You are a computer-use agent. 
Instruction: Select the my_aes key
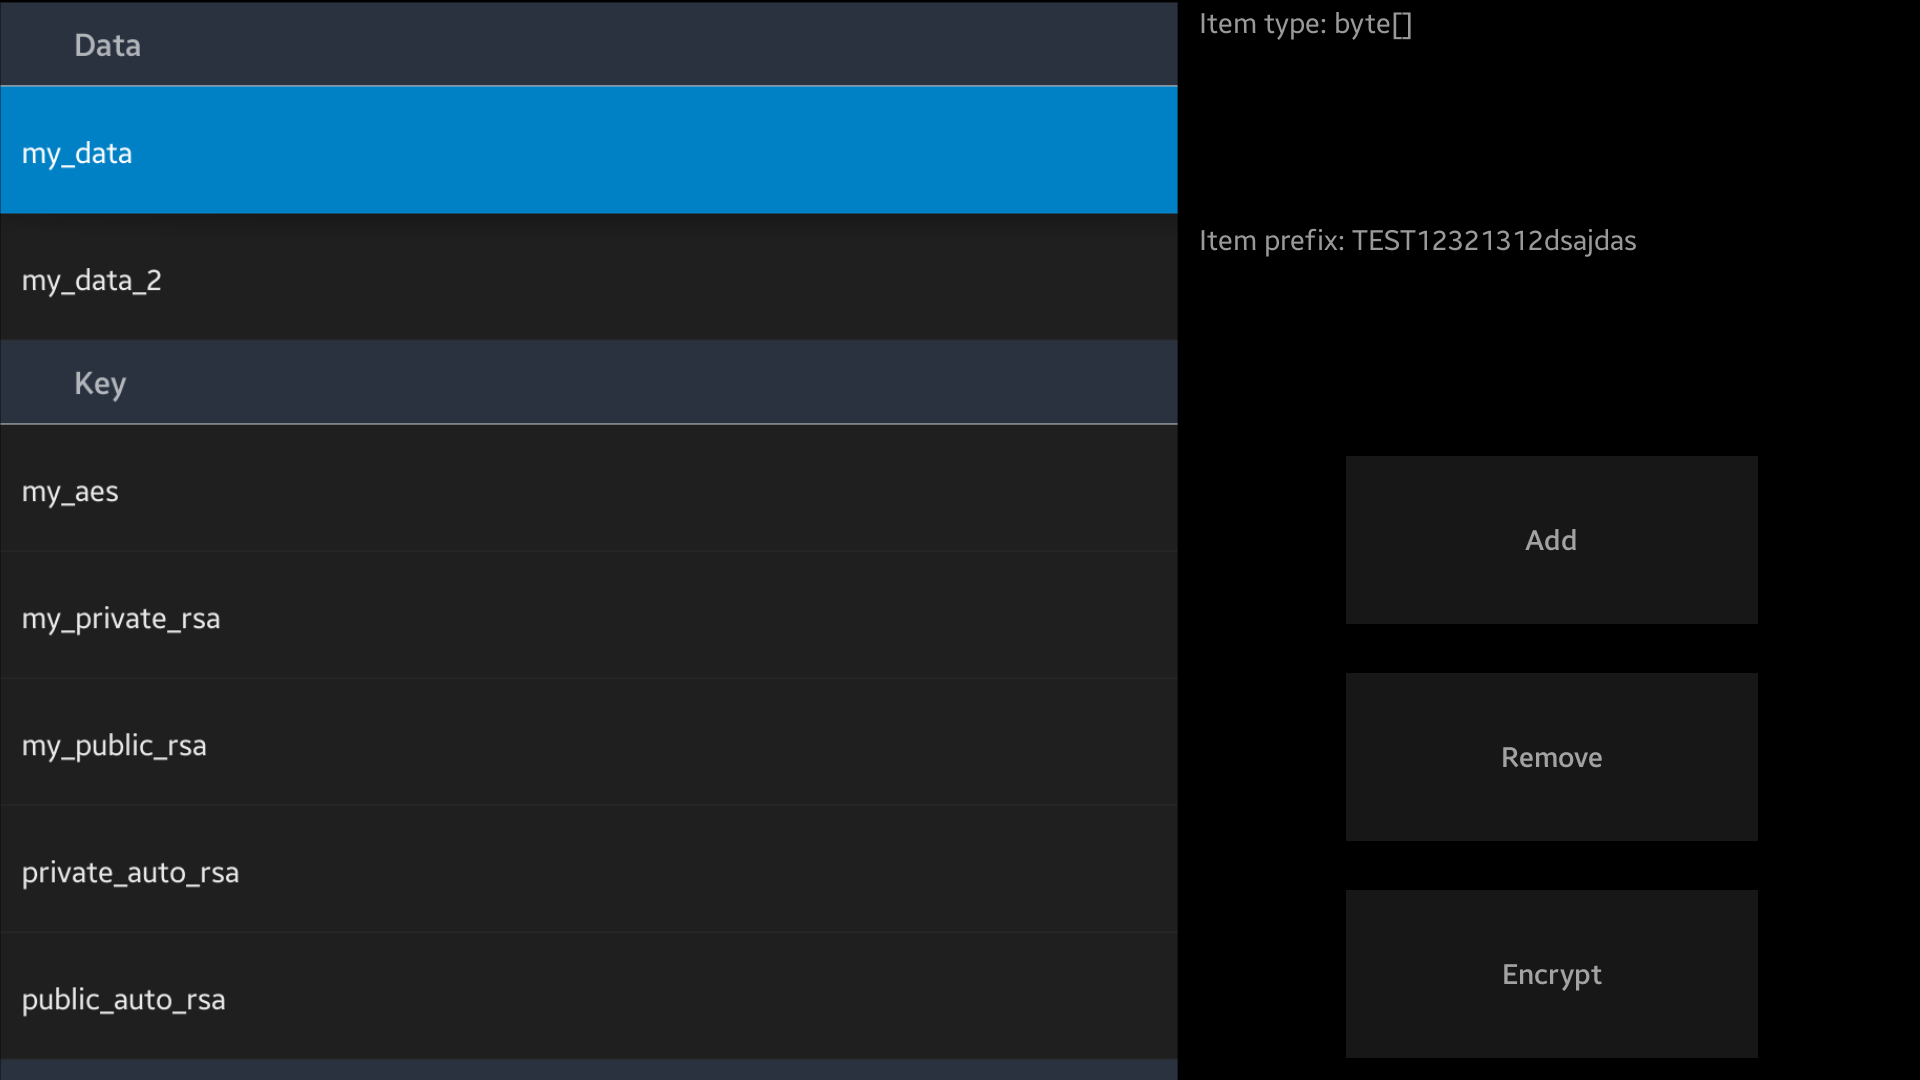point(70,491)
